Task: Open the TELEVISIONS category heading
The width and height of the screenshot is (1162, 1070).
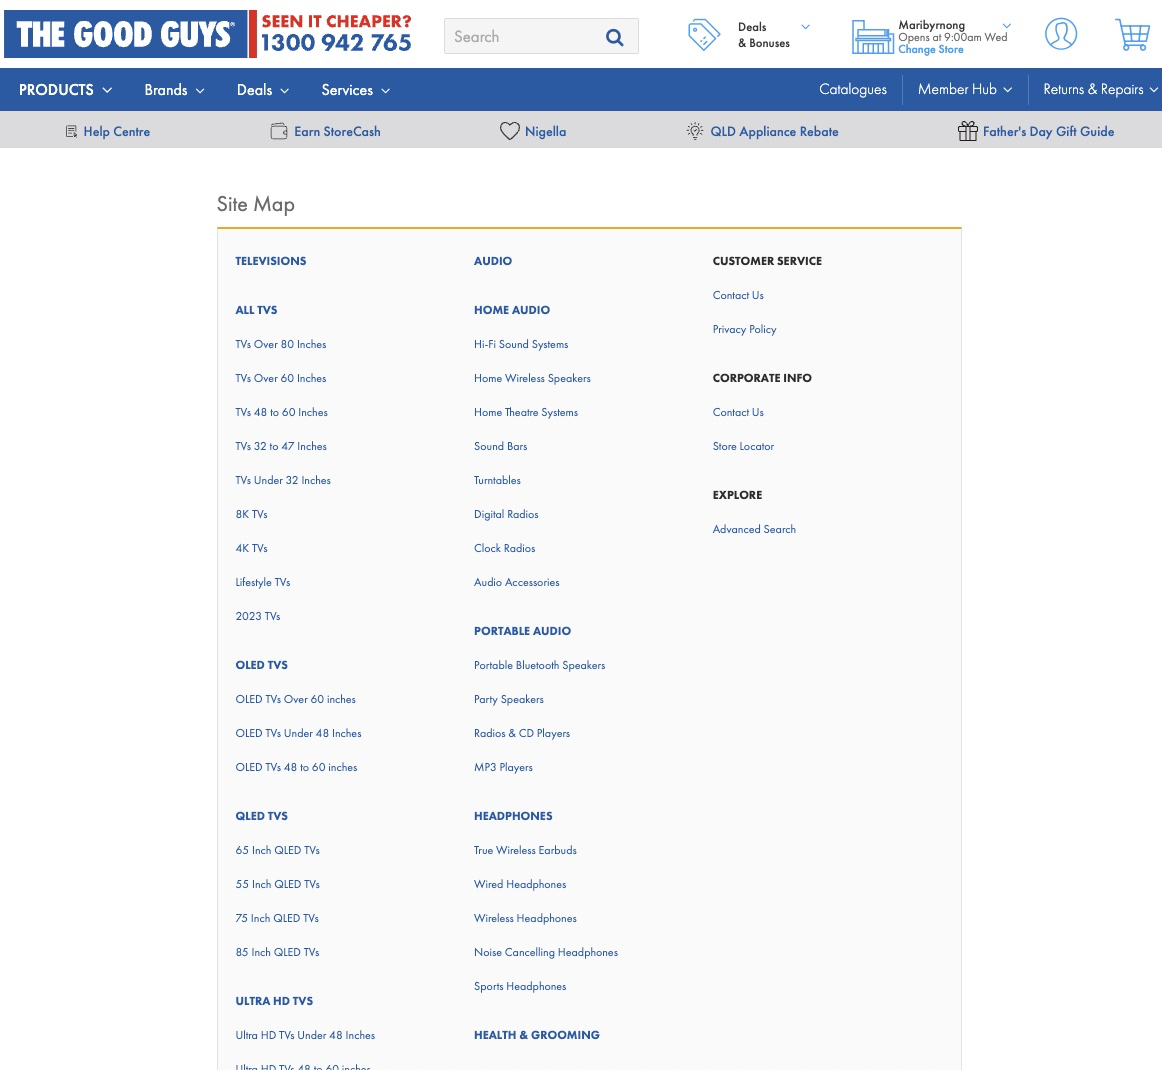Action: (270, 261)
